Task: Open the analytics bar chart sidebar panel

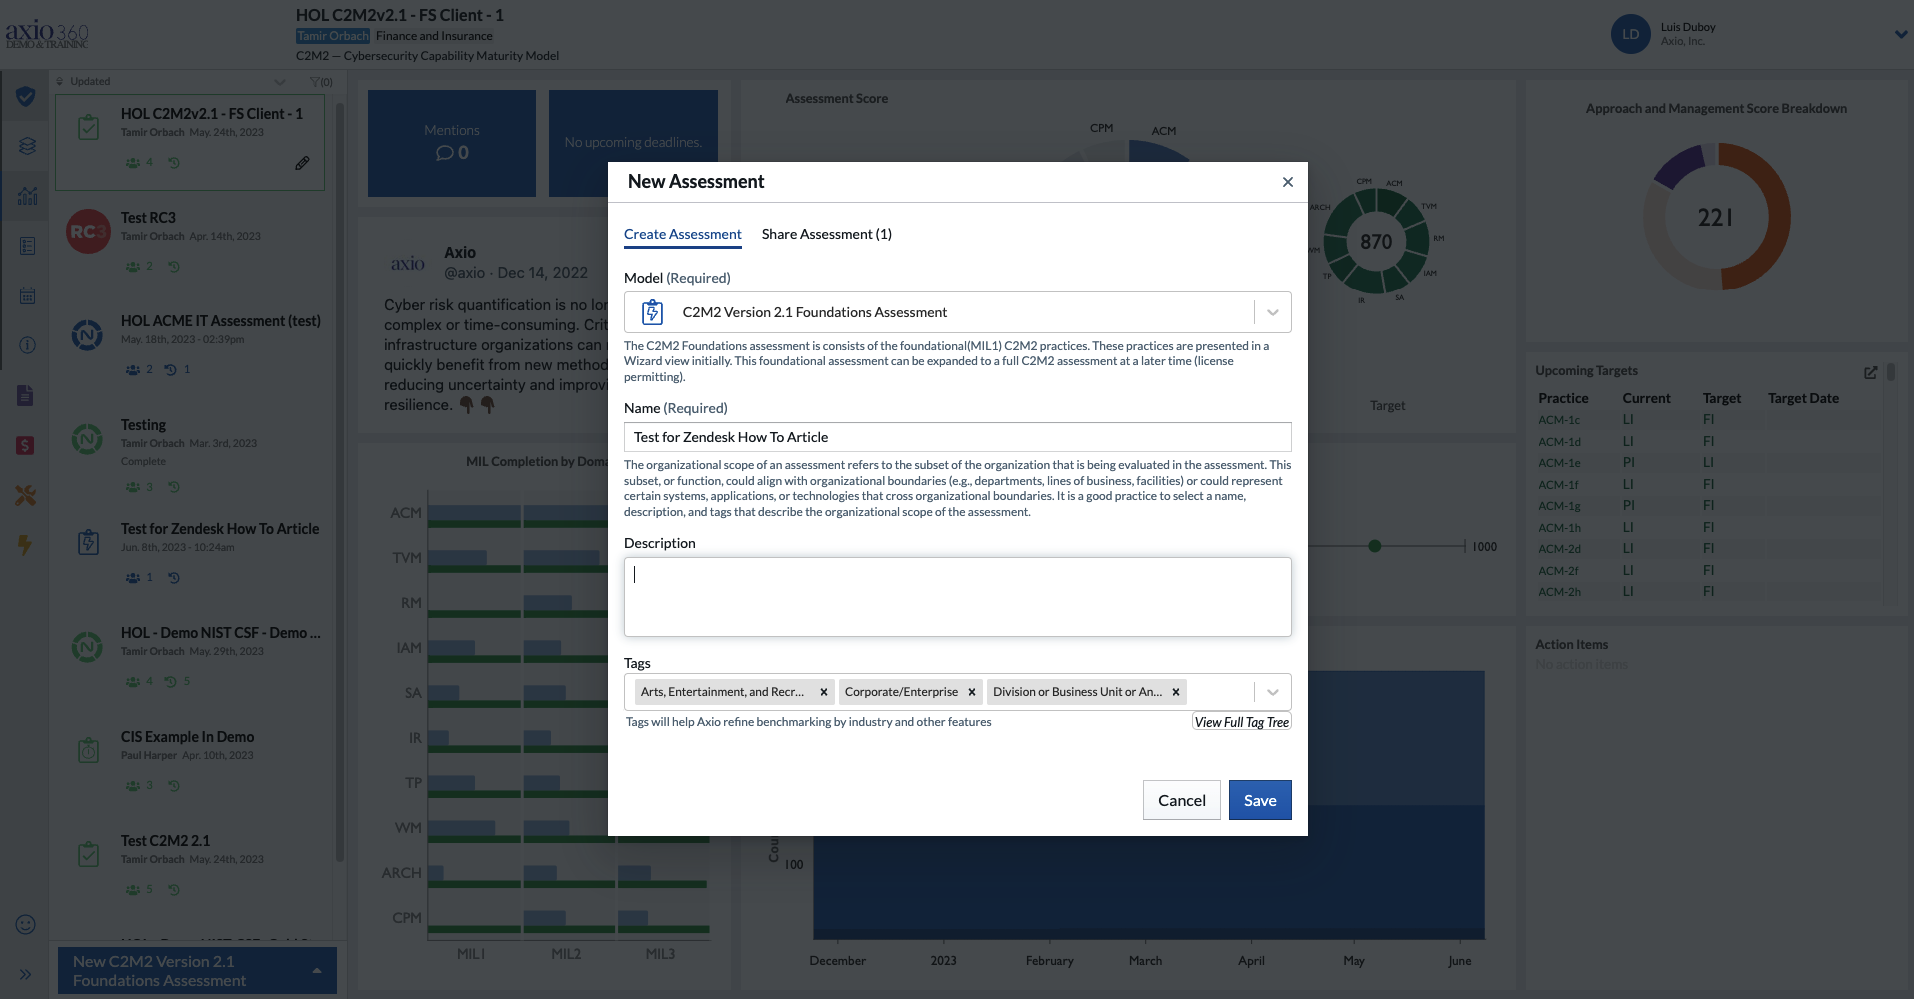Action: tap(26, 196)
